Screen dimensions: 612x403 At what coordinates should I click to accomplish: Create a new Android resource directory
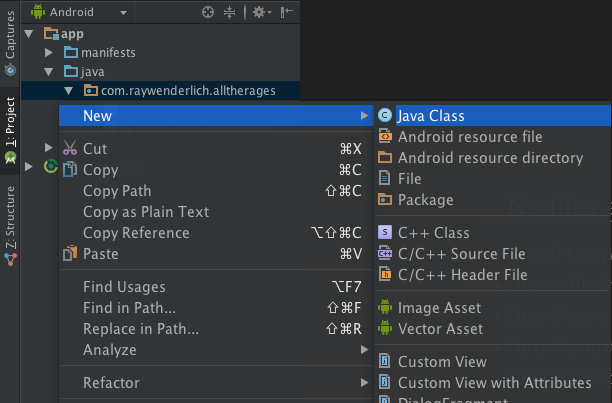tap(493, 158)
